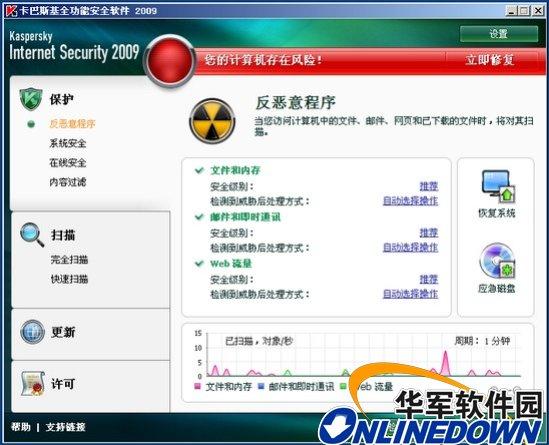This screenshot has width=549, height=445.
Task: Open 推荐 security level under 文件和内存
Action: (429, 186)
